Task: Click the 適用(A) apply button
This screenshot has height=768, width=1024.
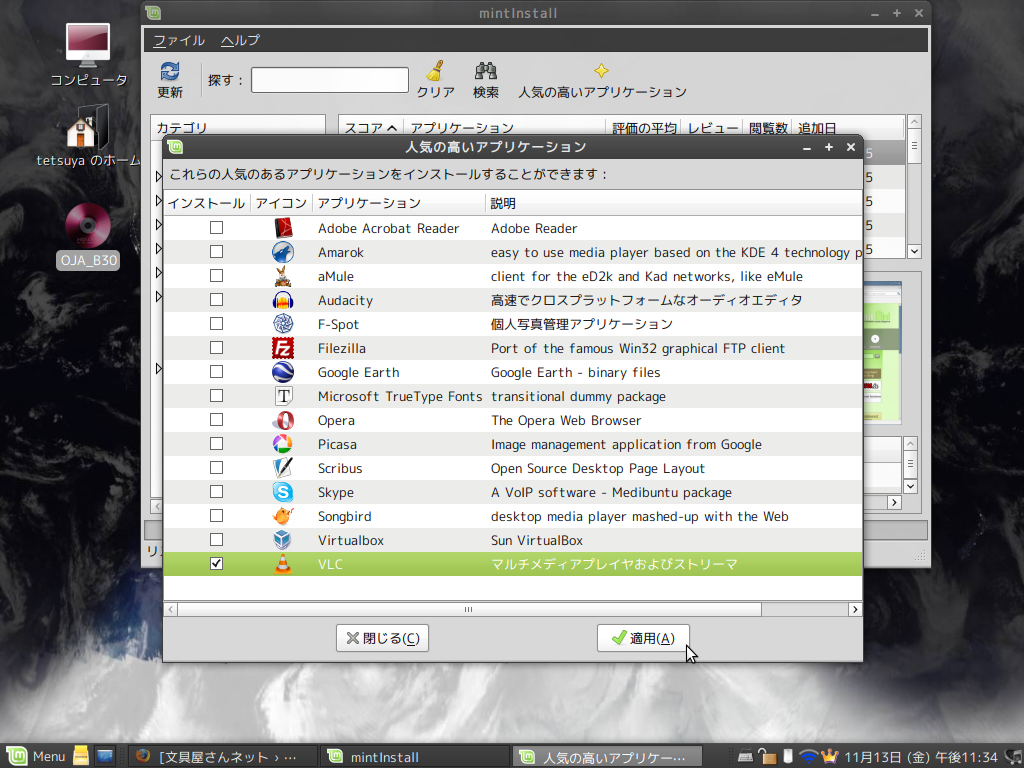Action: pyautogui.click(x=643, y=638)
